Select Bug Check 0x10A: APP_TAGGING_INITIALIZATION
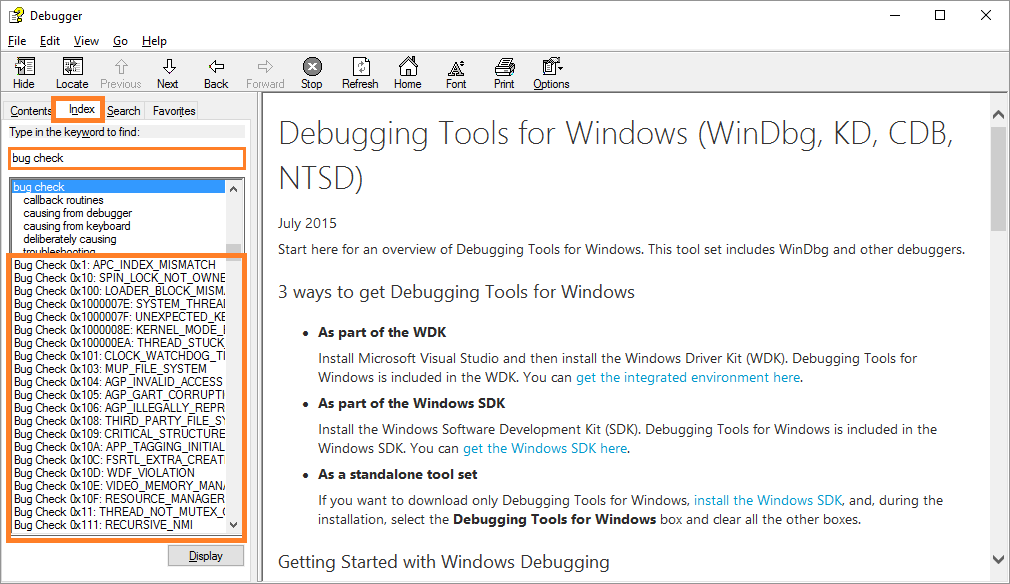The height and width of the screenshot is (584, 1010). [x=119, y=447]
